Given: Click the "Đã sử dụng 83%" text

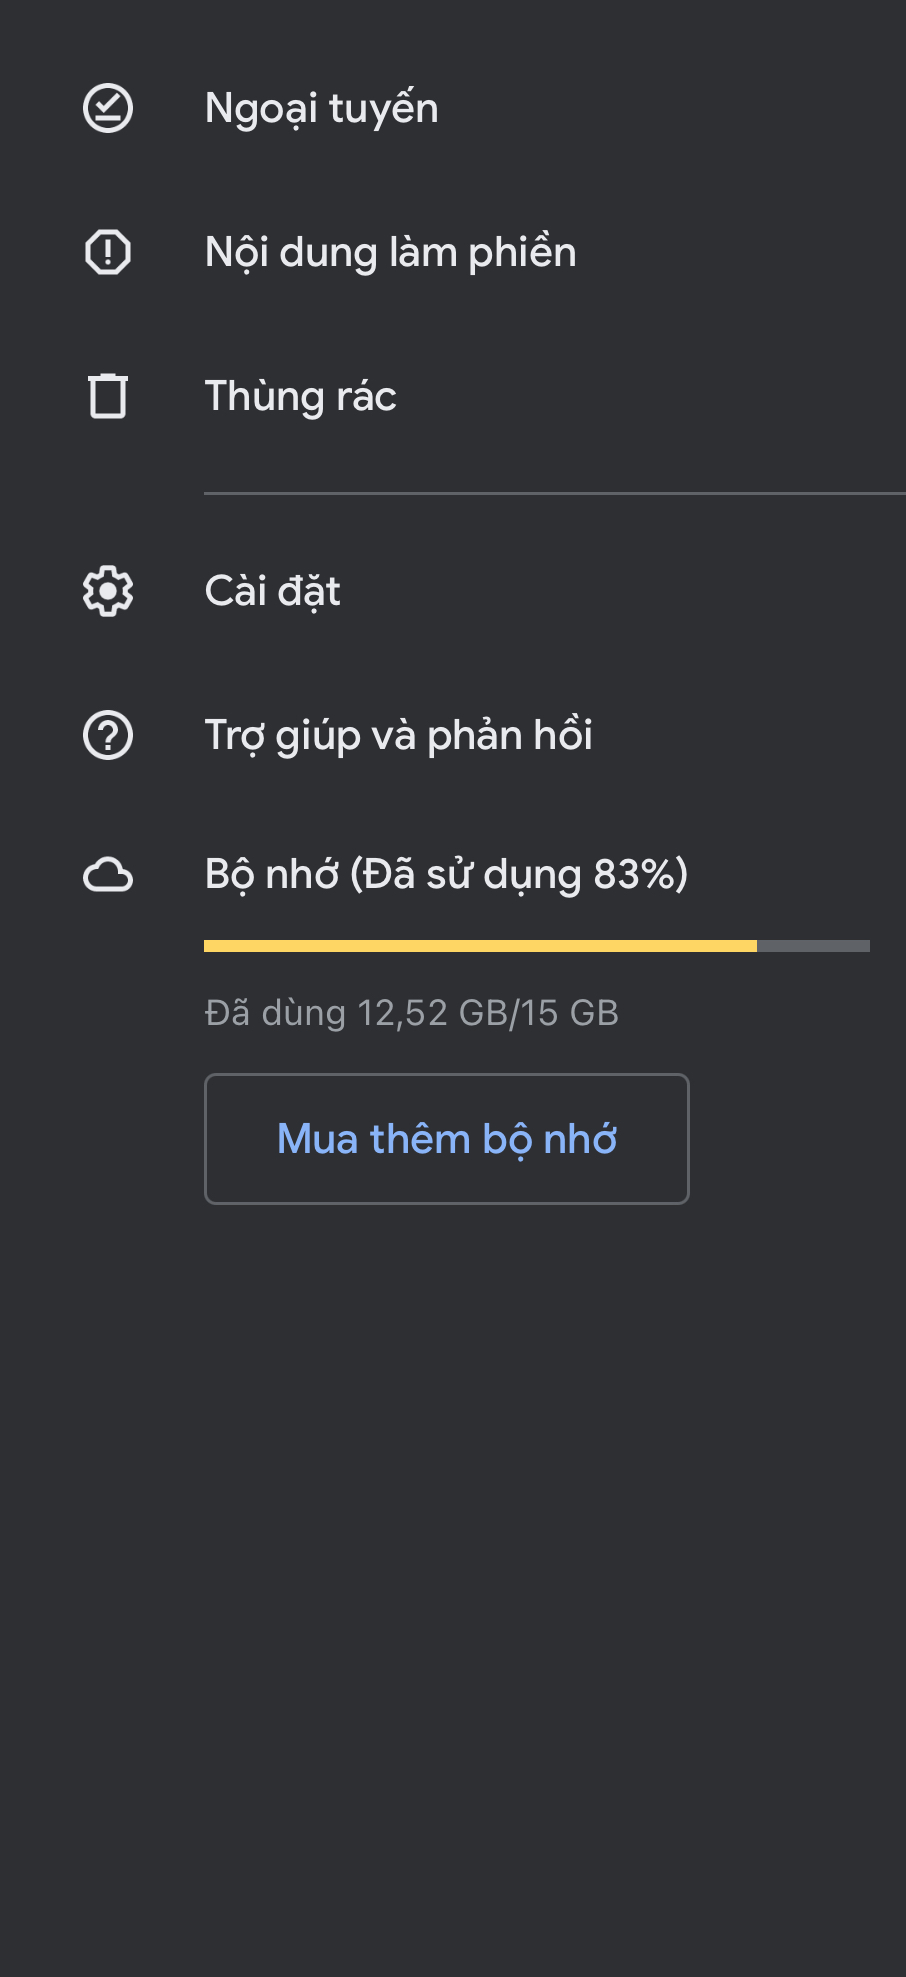Looking at the screenshot, I should tap(520, 875).
